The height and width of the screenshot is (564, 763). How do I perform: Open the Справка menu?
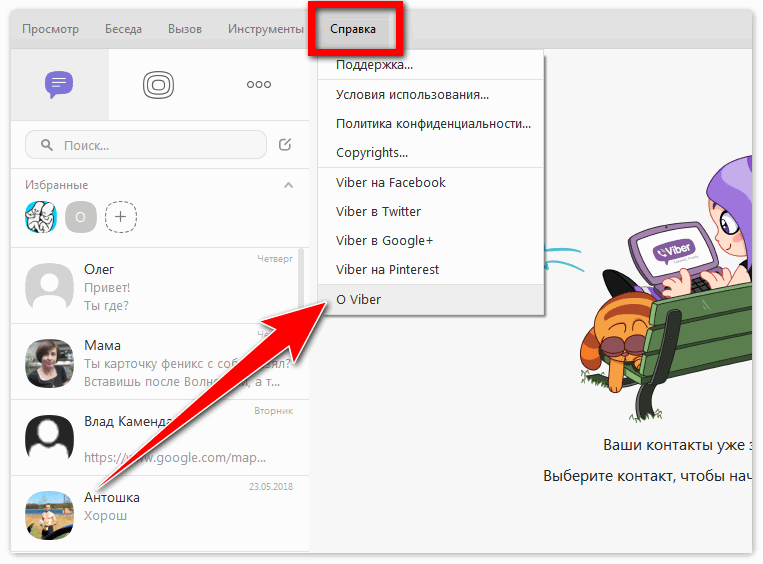tap(353, 29)
